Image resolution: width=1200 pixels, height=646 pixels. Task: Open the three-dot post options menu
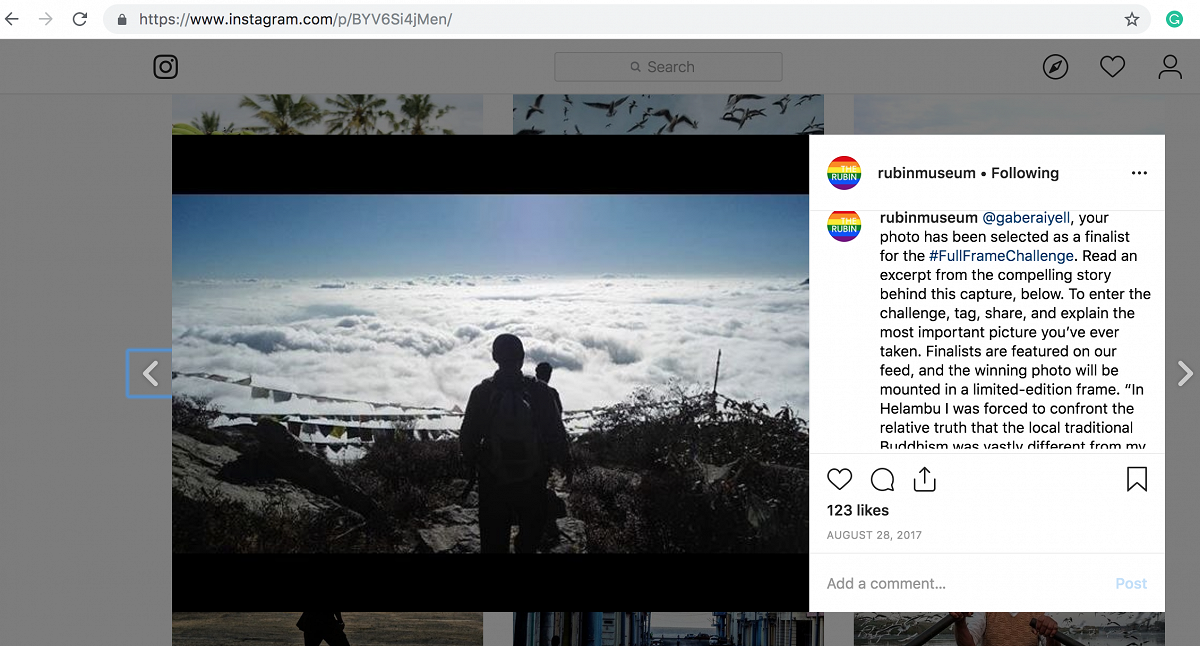[1139, 173]
